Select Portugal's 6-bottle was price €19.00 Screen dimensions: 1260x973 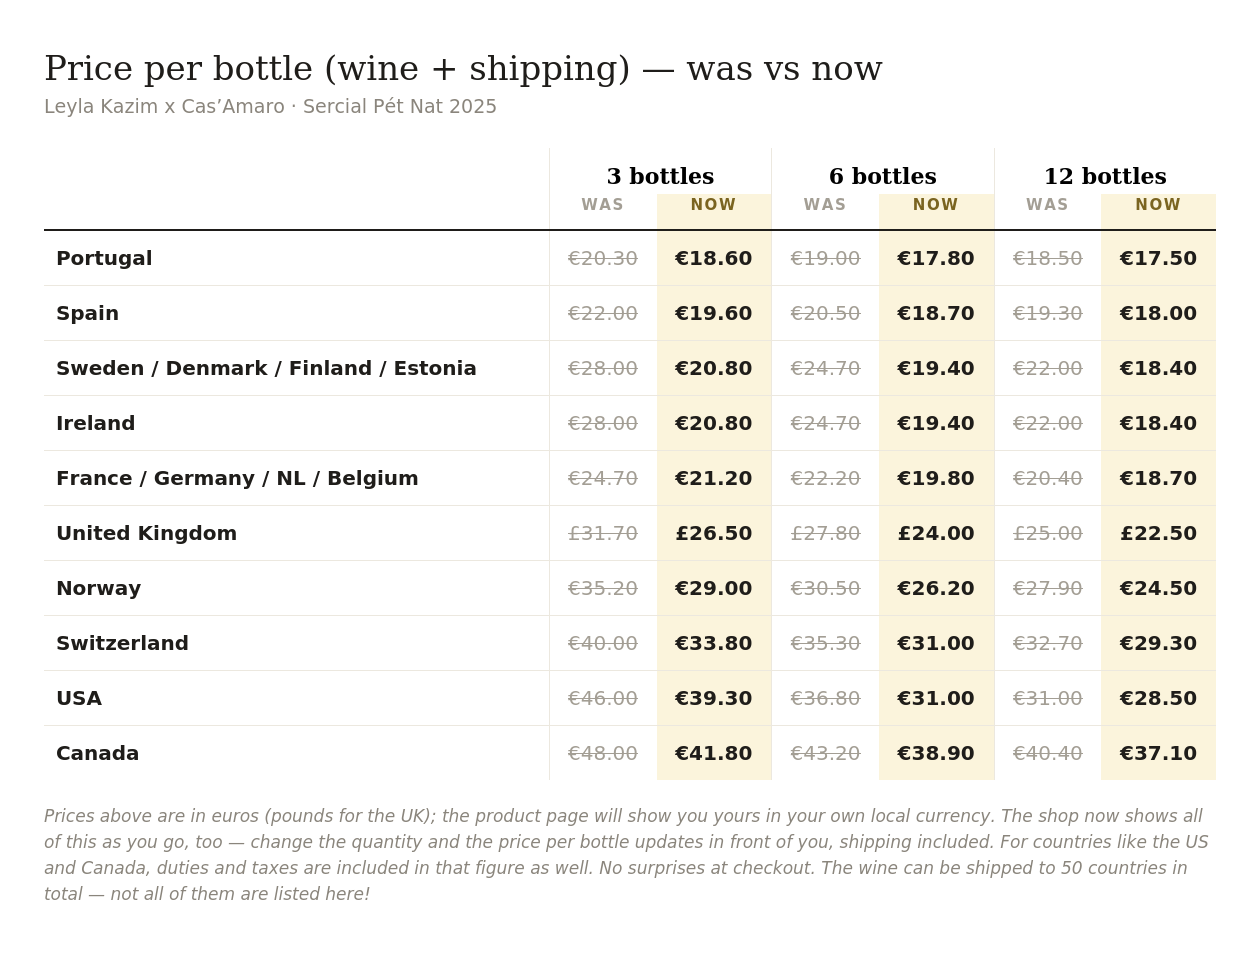pyautogui.click(x=825, y=259)
